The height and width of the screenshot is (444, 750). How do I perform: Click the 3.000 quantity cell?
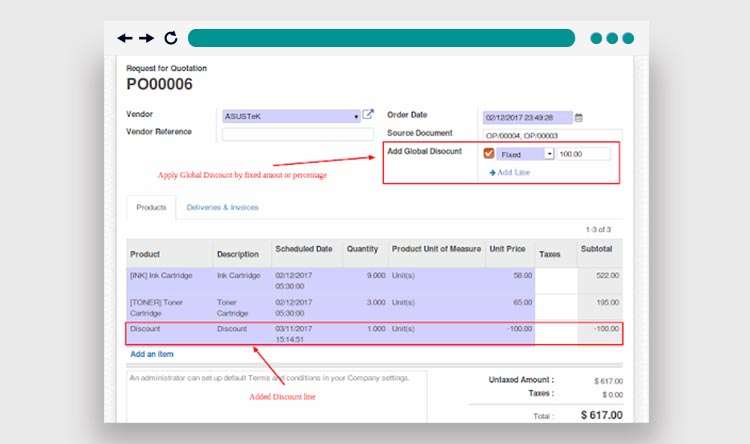365,308
